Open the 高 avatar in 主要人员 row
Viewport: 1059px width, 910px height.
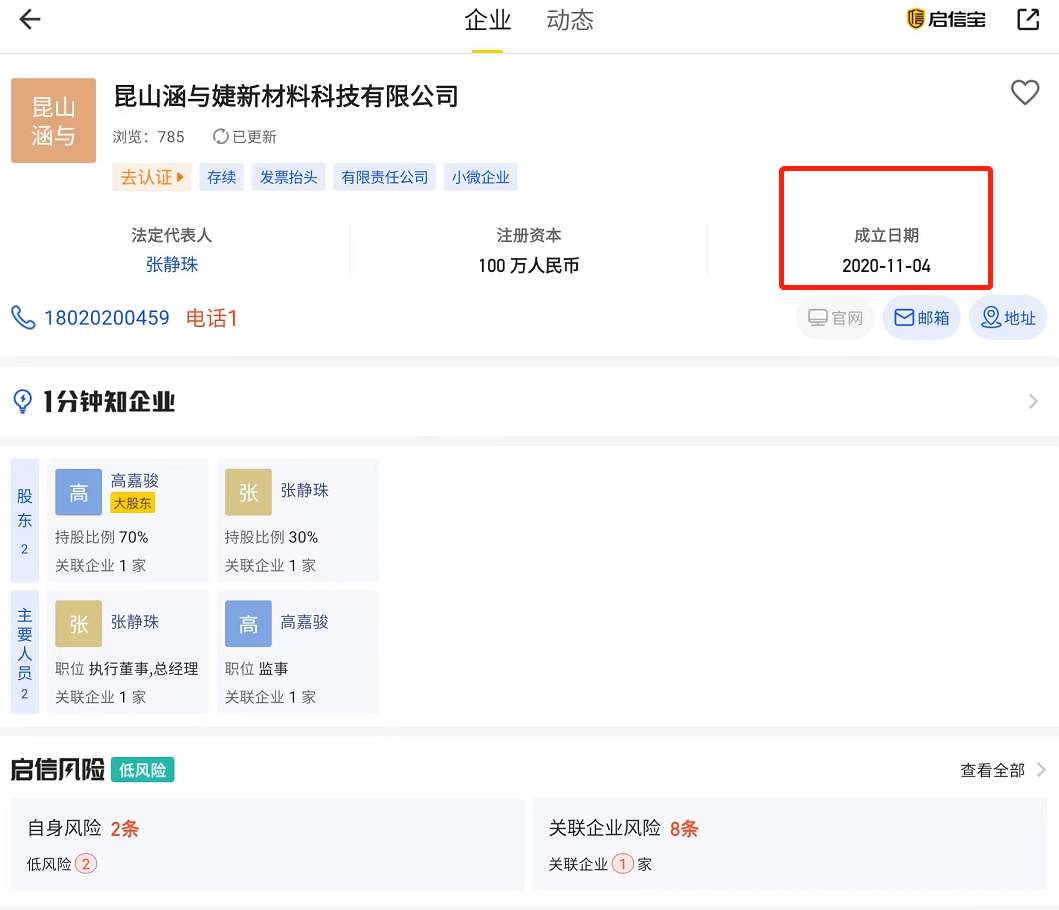click(248, 624)
